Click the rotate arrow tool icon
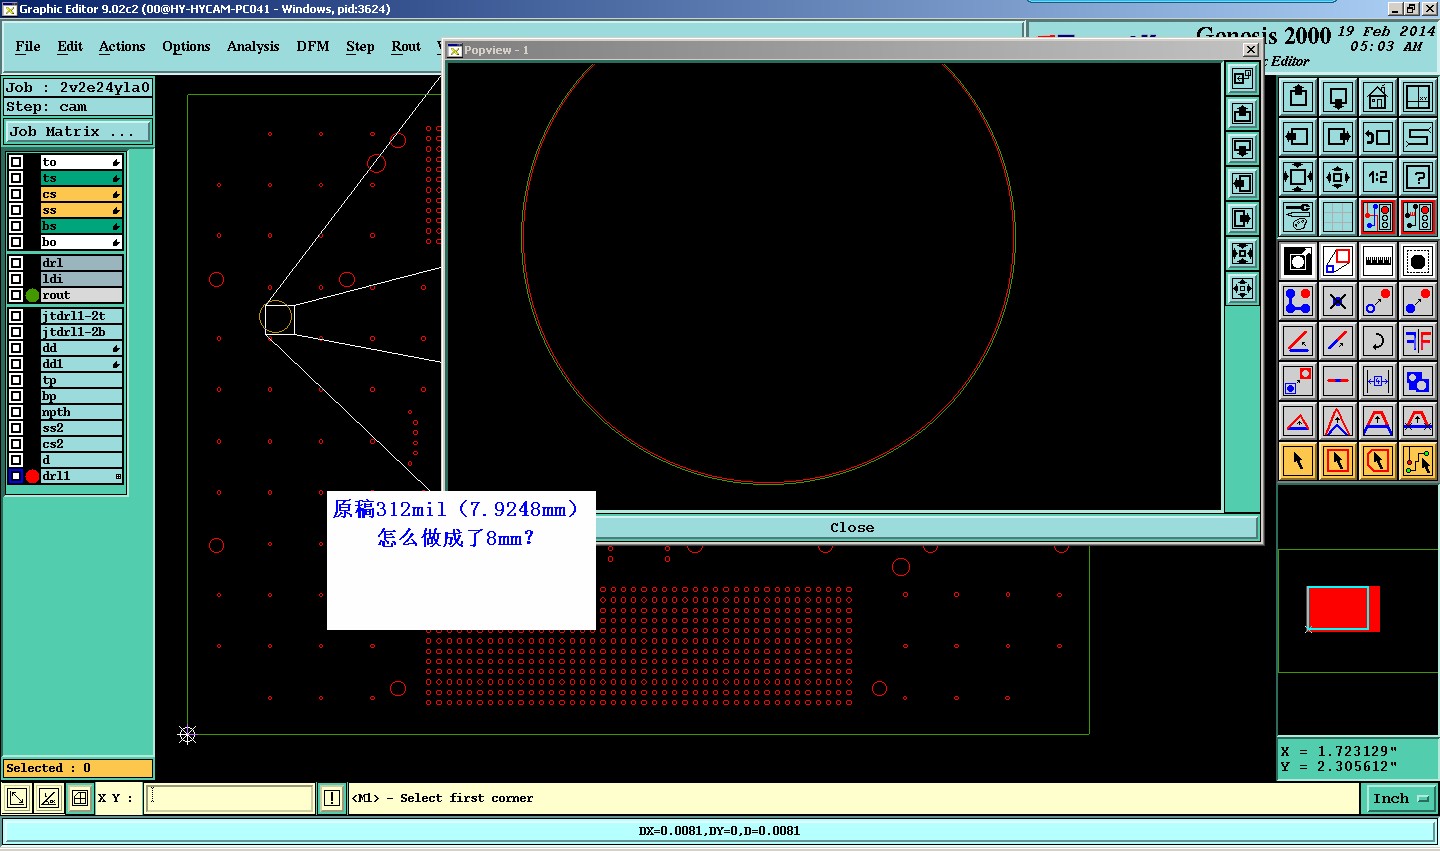Screen dimensions: 1440x851 click(1377, 341)
